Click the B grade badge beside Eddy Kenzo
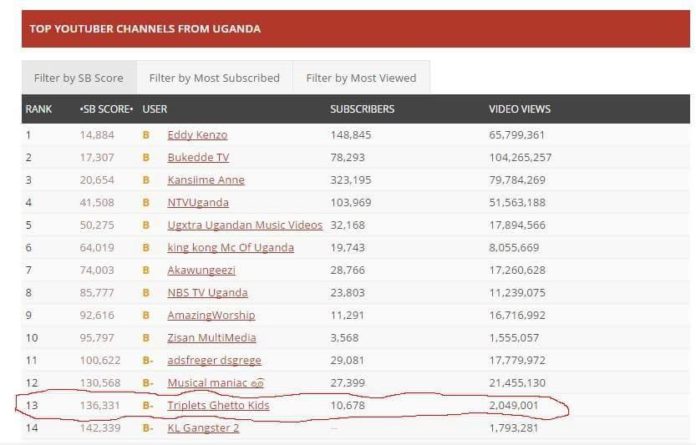The height and width of the screenshot is (445, 696). point(146,135)
